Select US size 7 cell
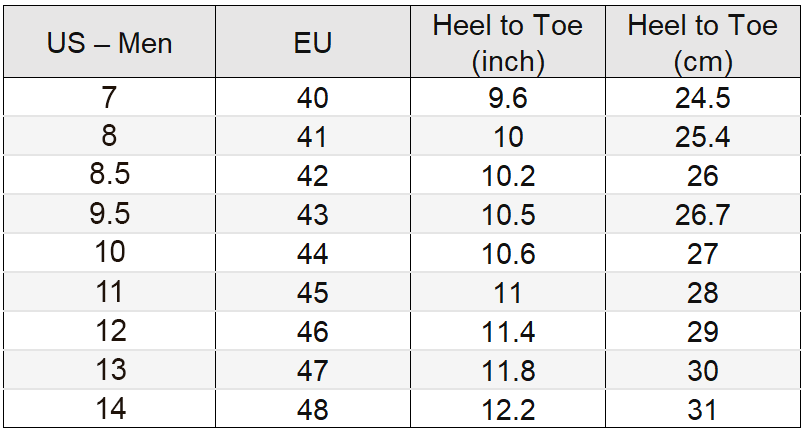The image size is (804, 431). click(109, 97)
